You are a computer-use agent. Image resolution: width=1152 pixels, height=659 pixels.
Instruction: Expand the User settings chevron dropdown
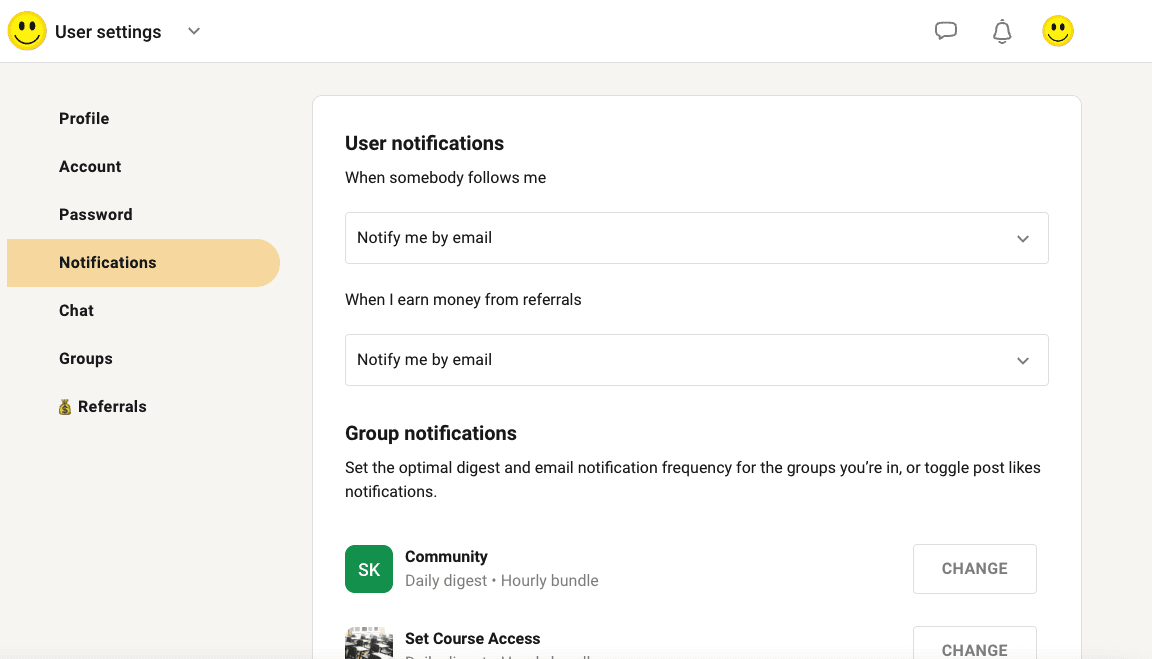point(194,31)
